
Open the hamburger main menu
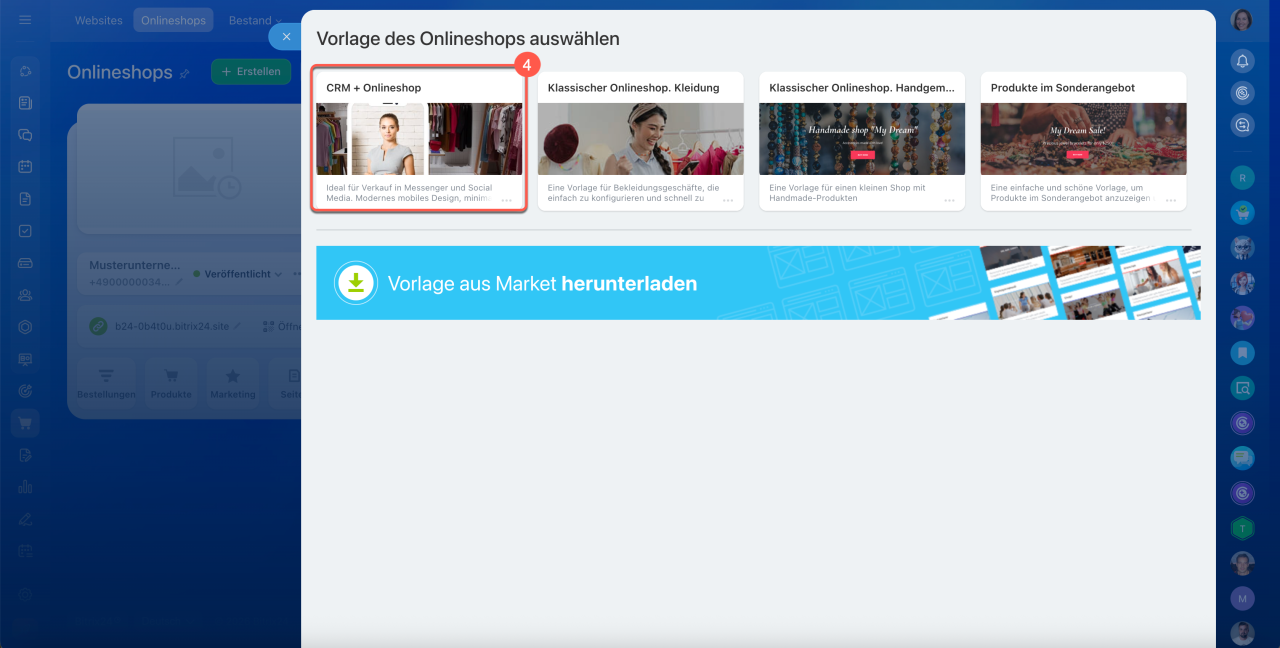(25, 20)
